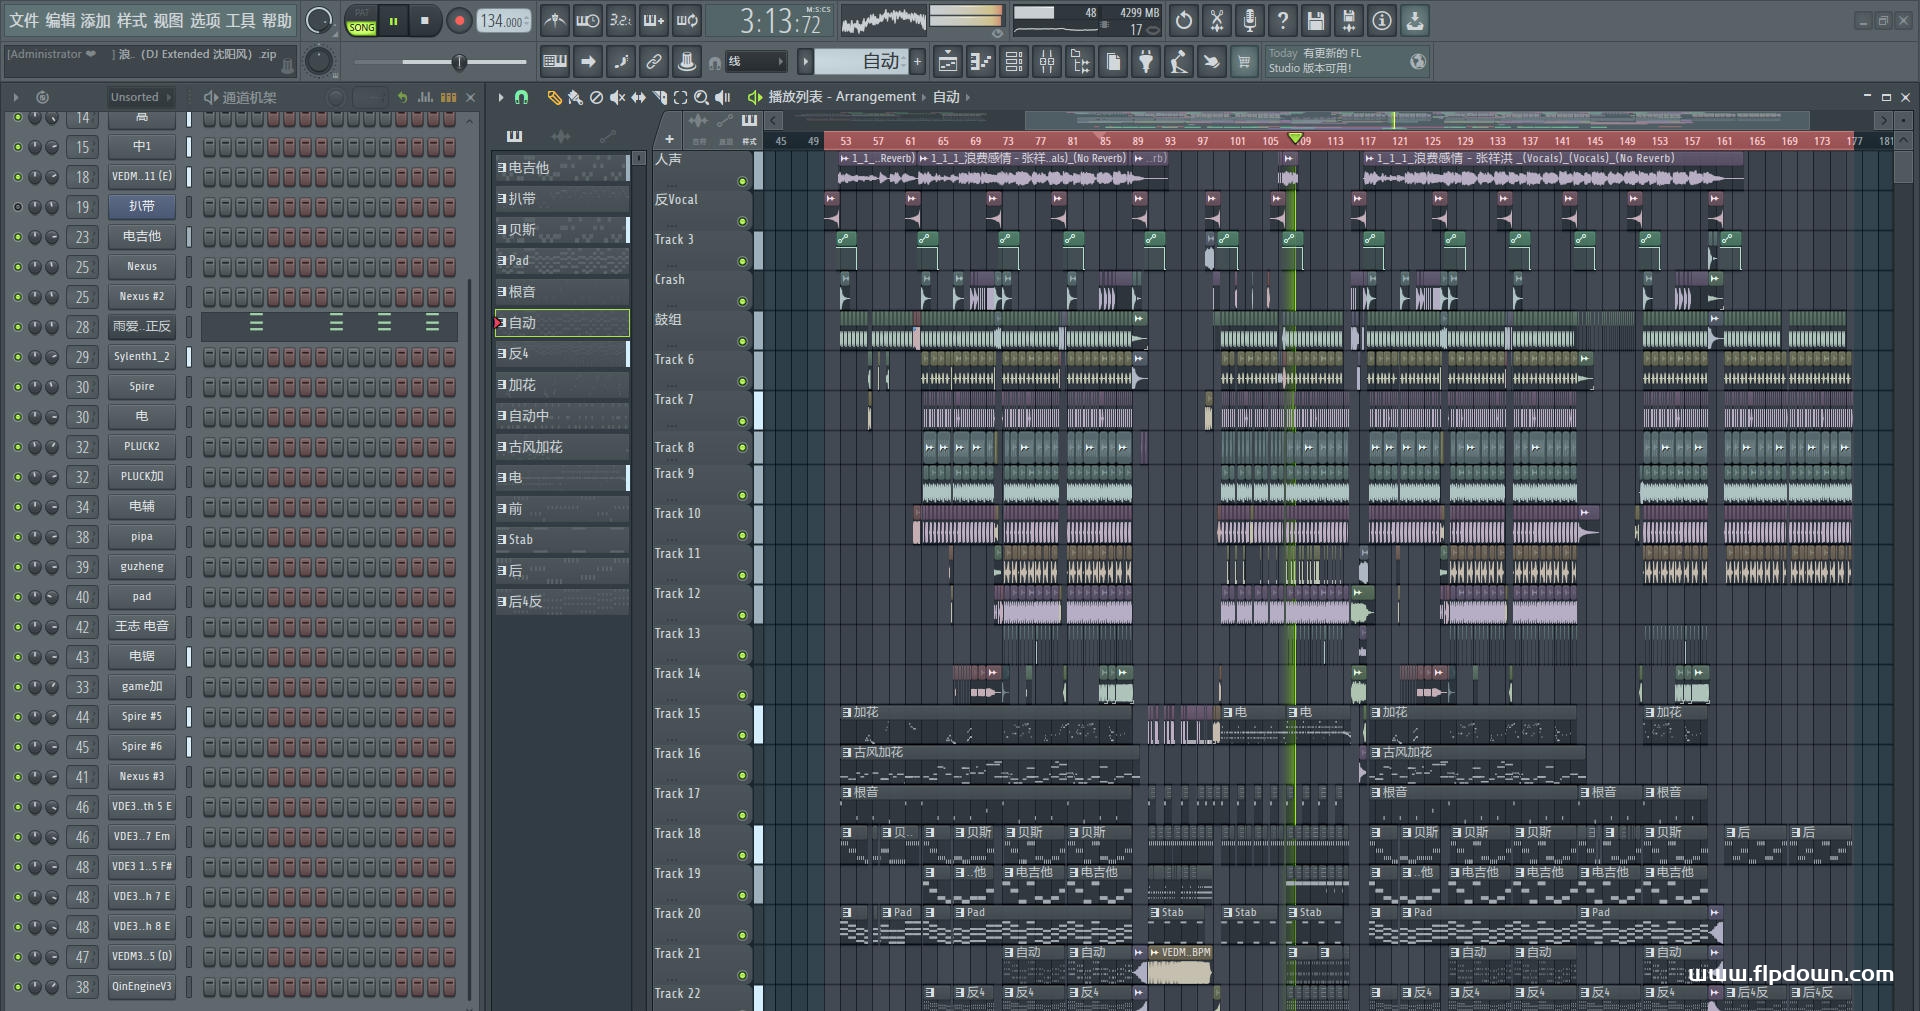Open the 线 snap setting dropdown

tap(756, 62)
